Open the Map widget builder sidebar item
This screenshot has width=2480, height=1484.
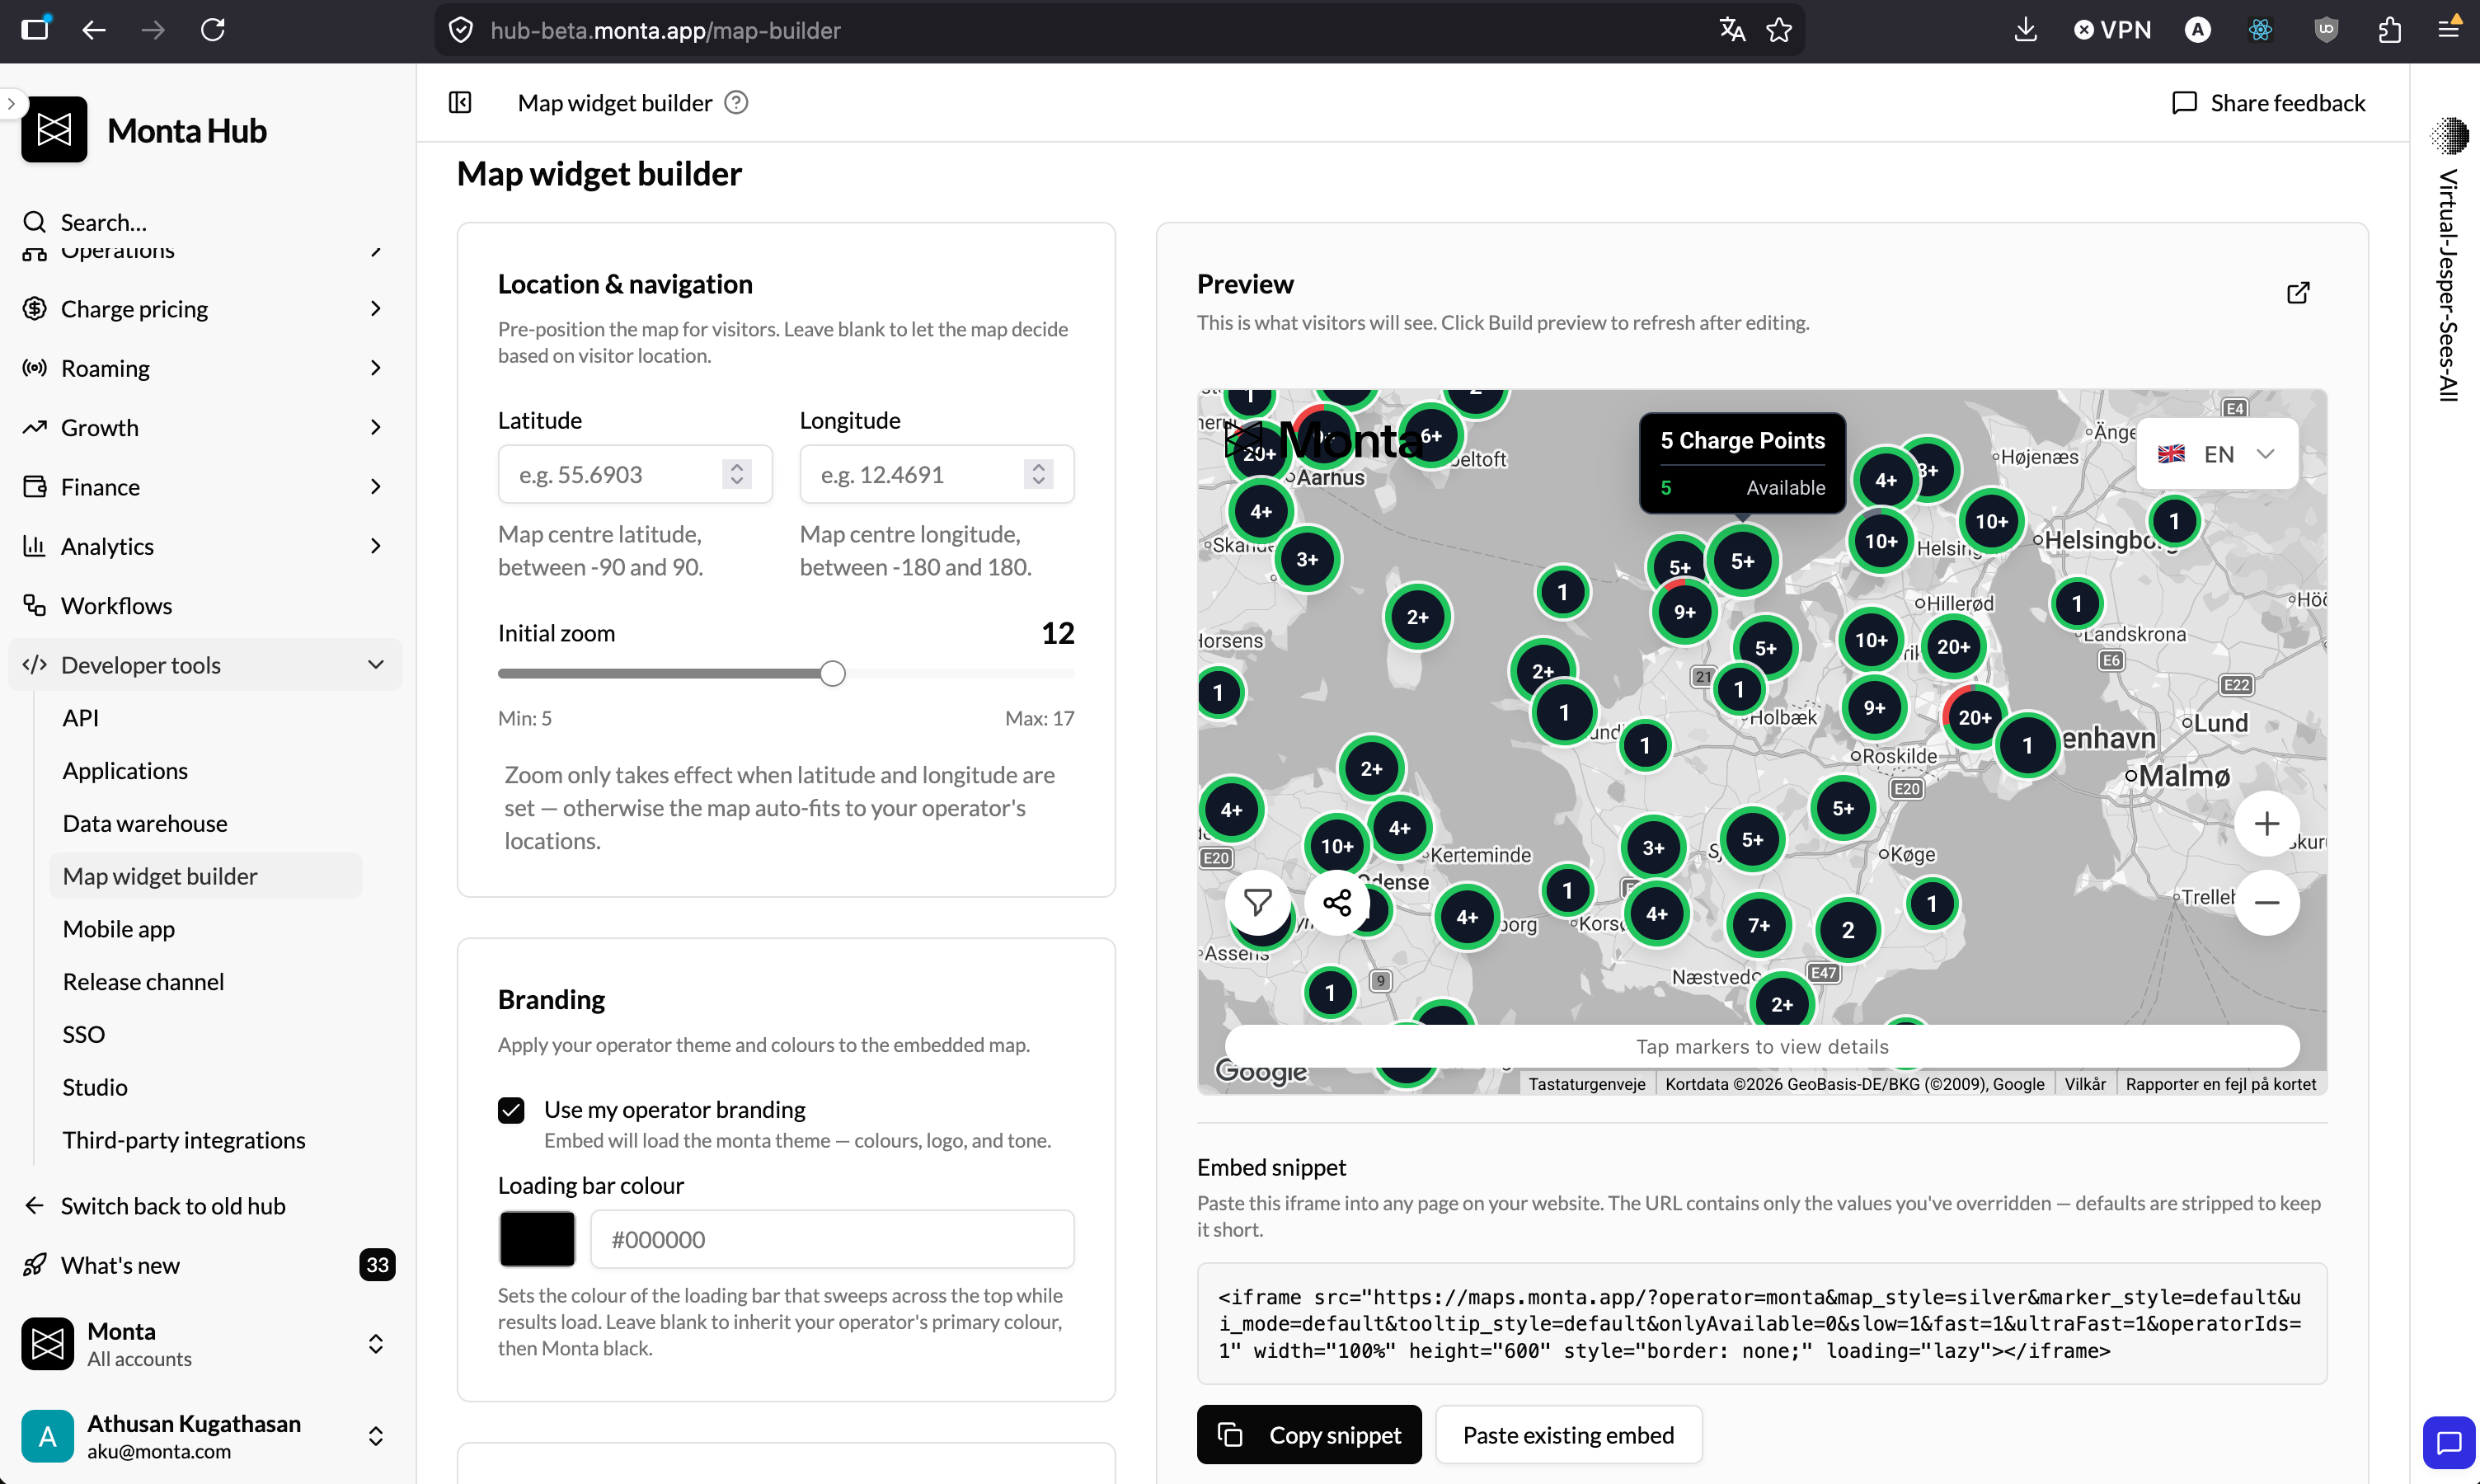coord(205,876)
